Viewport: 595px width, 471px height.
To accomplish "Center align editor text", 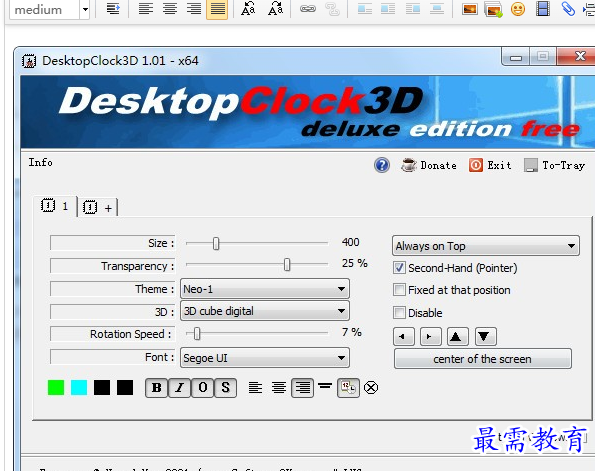I will [x=170, y=8].
